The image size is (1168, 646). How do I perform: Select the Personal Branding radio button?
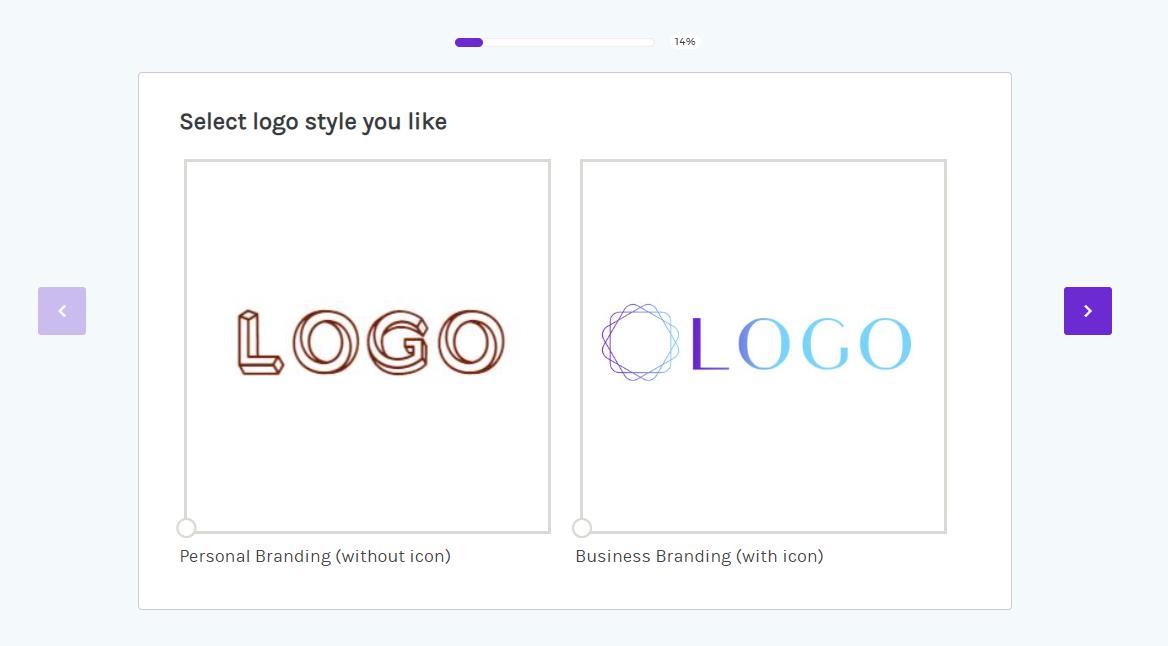tap(186, 528)
